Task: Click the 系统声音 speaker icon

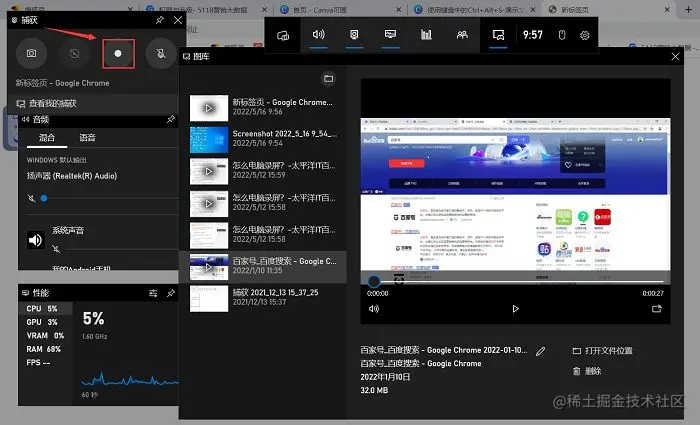Action: pos(35,240)
